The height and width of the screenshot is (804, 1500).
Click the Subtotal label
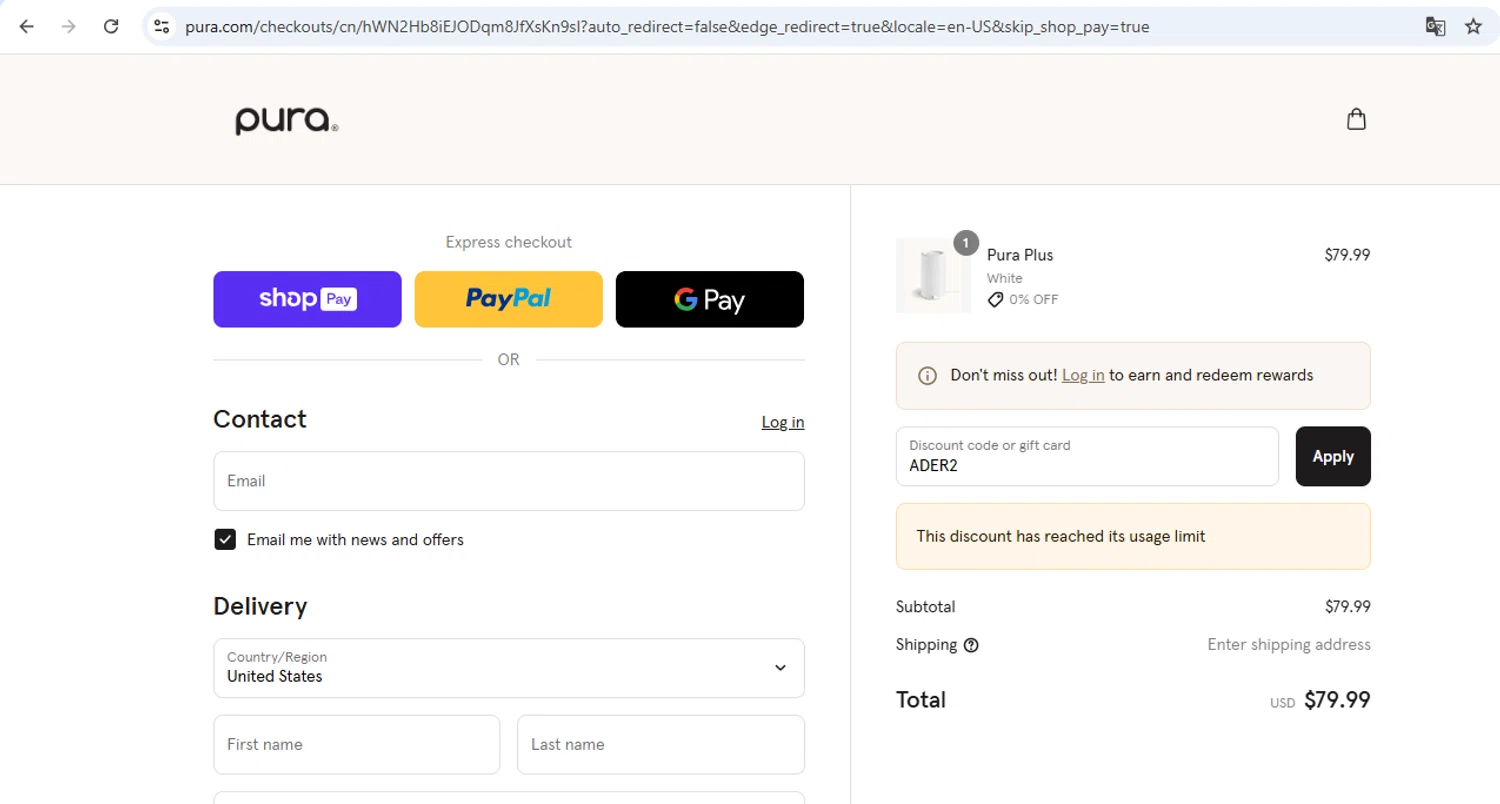926,607
